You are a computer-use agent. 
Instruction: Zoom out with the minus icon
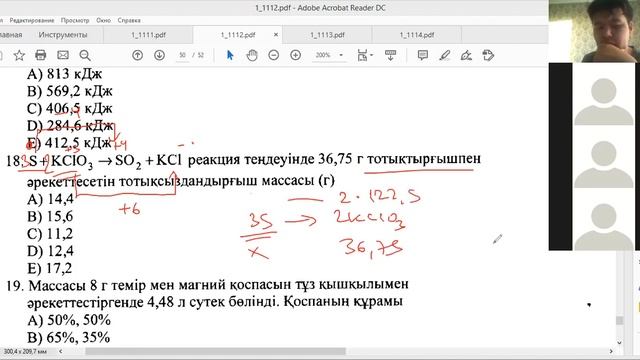274,55
